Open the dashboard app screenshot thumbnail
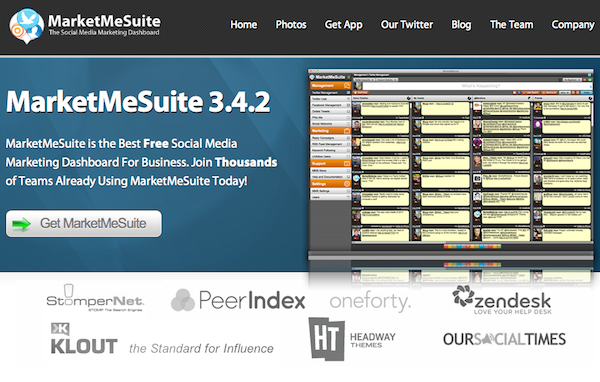Screen dimensions: 600x382 tap(451, 165)
